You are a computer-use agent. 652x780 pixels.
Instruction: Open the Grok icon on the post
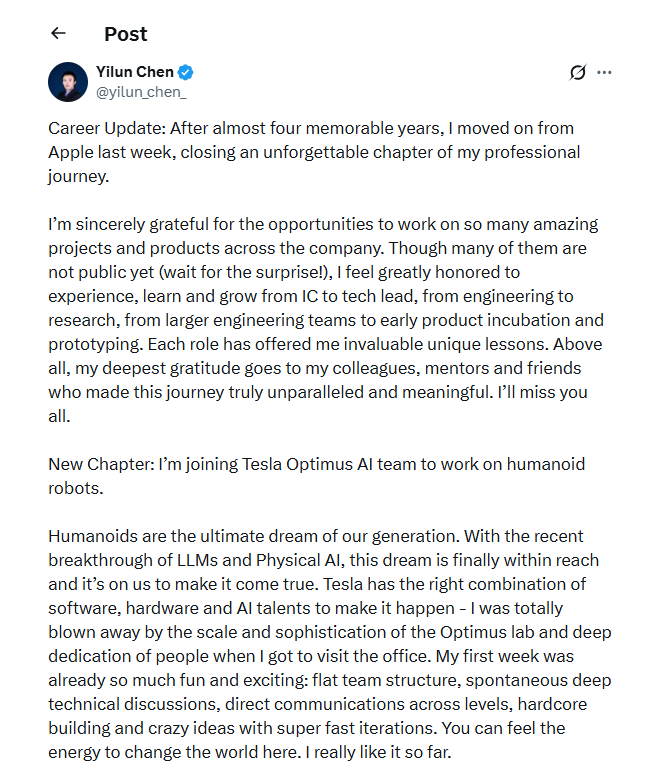coord(577,72)
